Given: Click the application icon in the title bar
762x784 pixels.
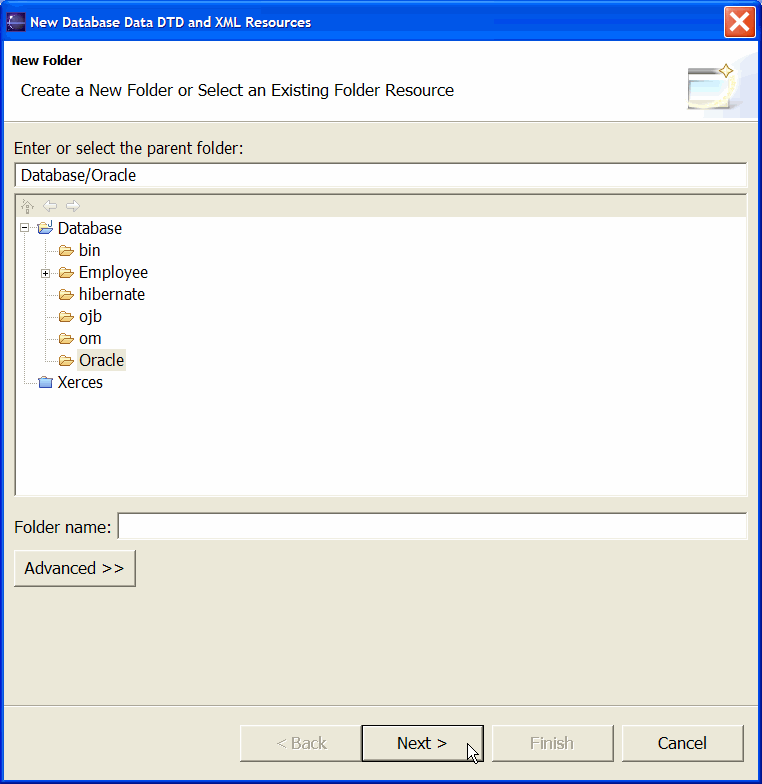Looking at the screenshot, I should [x=16, y=22].
